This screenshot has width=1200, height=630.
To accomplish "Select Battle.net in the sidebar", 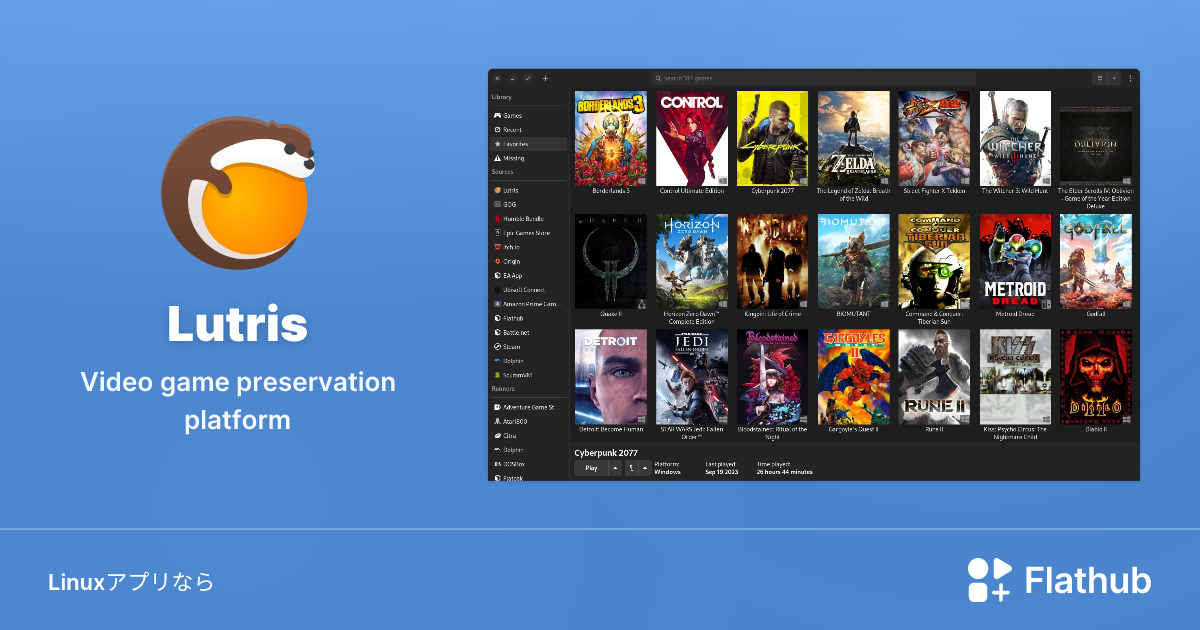I will 515,332.
